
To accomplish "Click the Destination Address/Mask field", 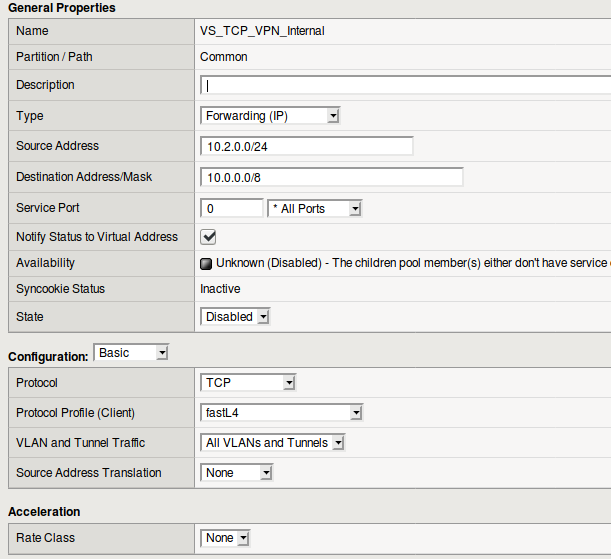I will coord(332,177).
